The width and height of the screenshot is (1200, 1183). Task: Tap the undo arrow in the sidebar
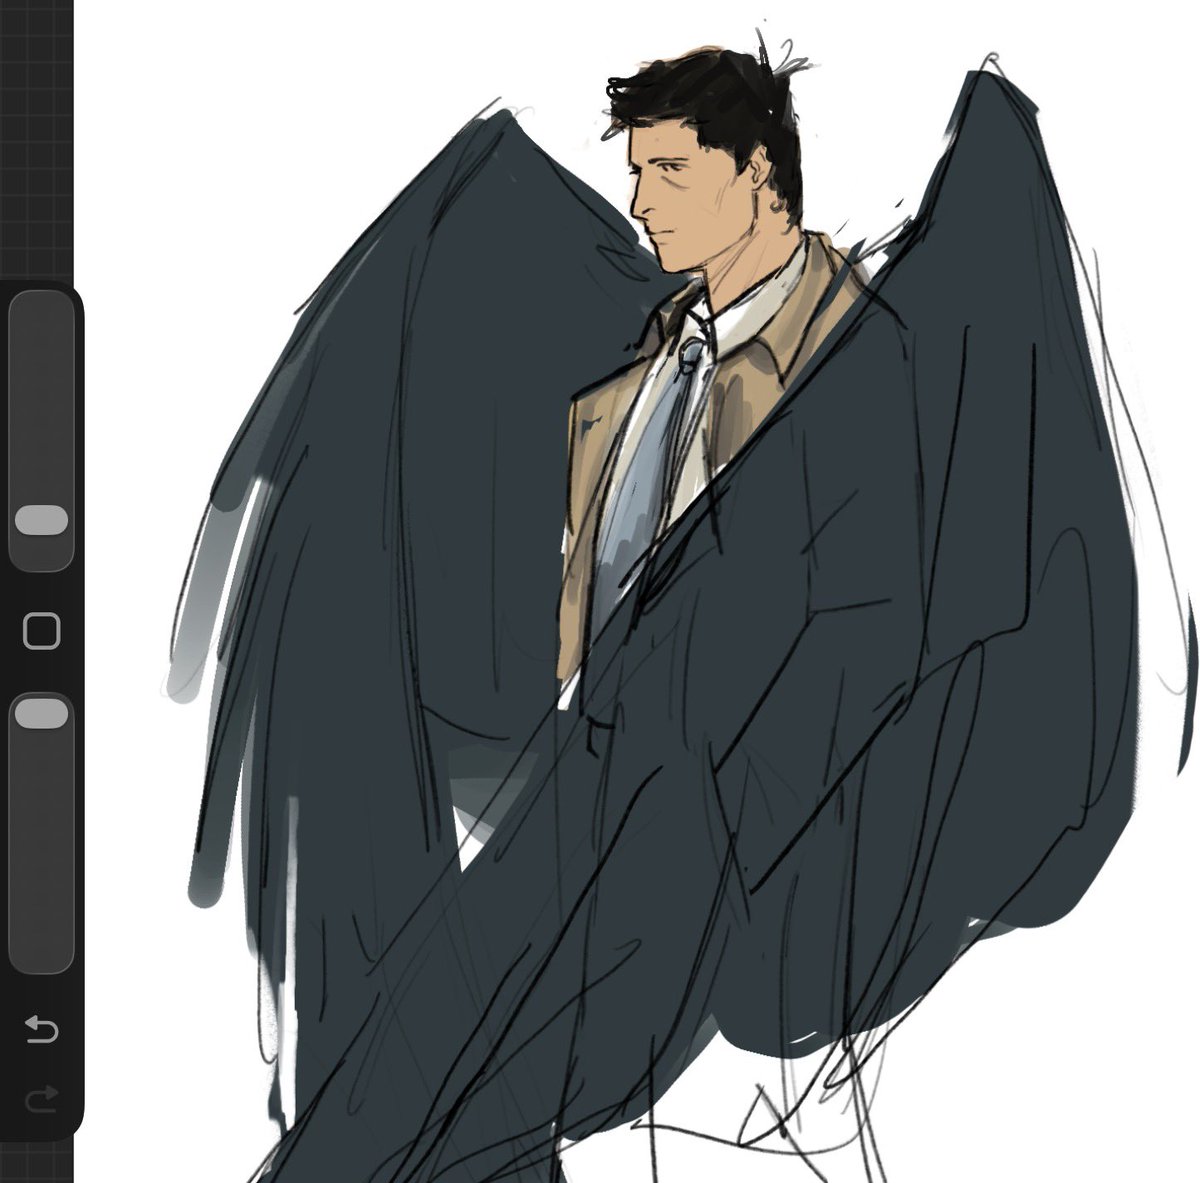pos(41,1030)
